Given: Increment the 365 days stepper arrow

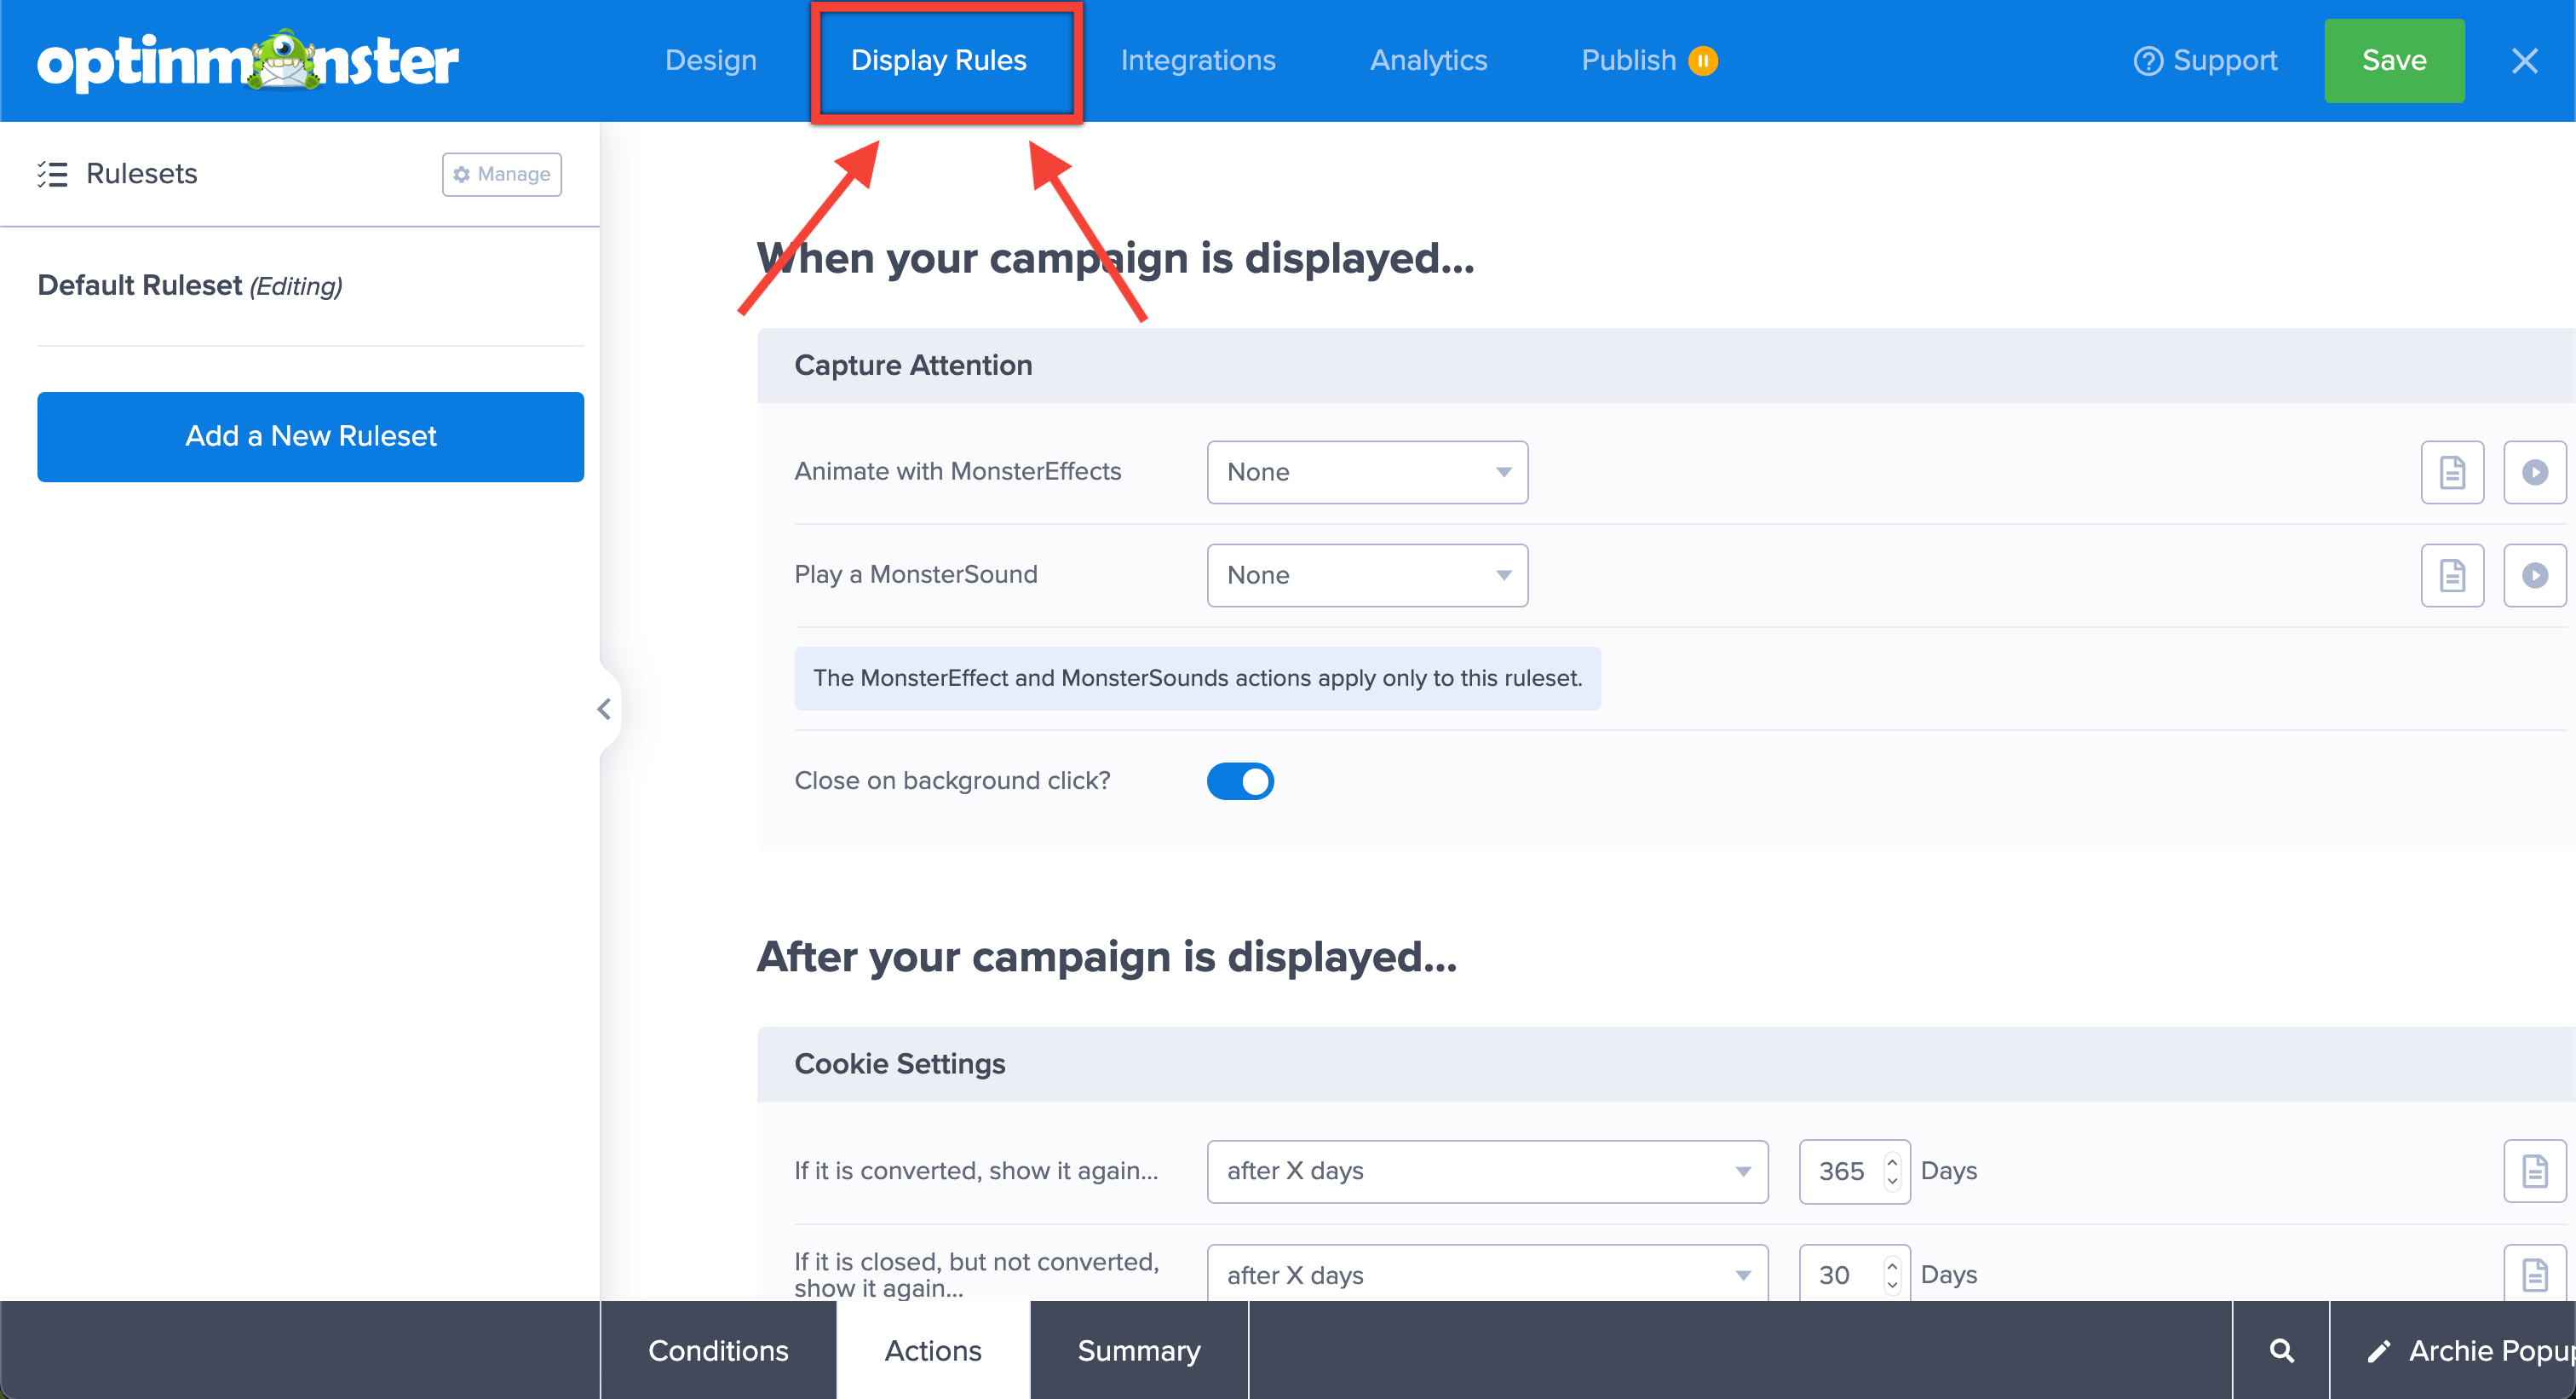Looking at the screenshot, I should point(1891,1161).
